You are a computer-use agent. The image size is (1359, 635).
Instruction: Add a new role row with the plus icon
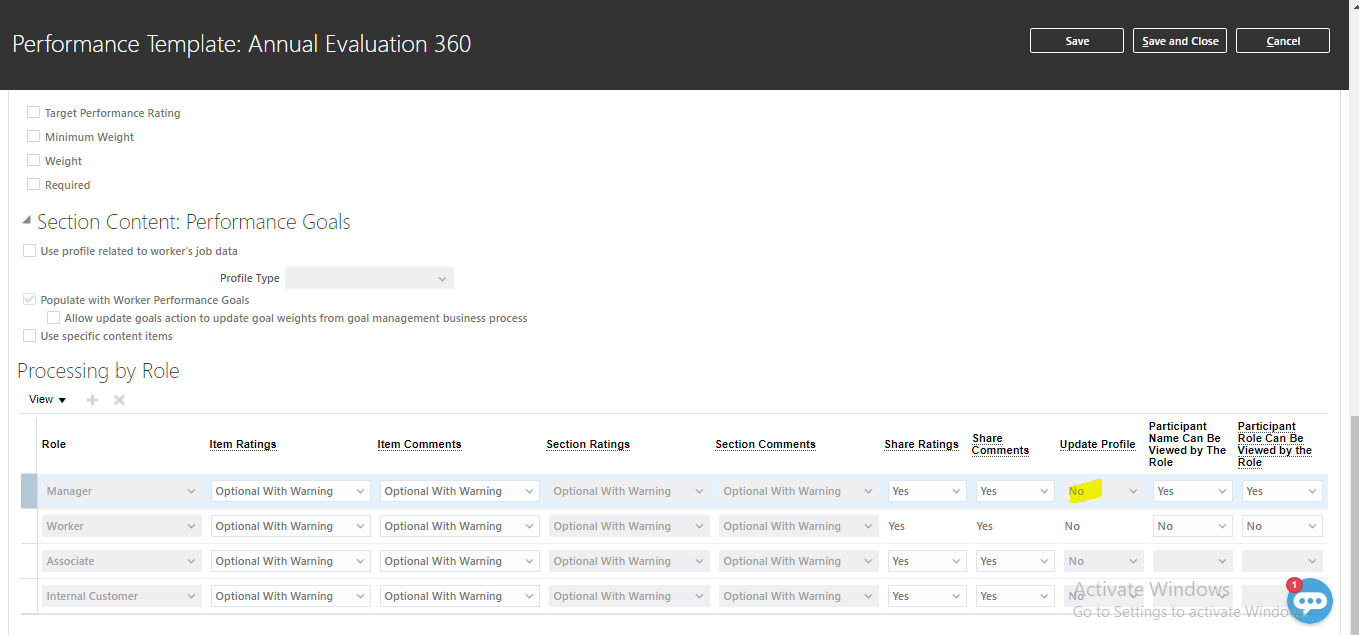(x=92, y=399)
